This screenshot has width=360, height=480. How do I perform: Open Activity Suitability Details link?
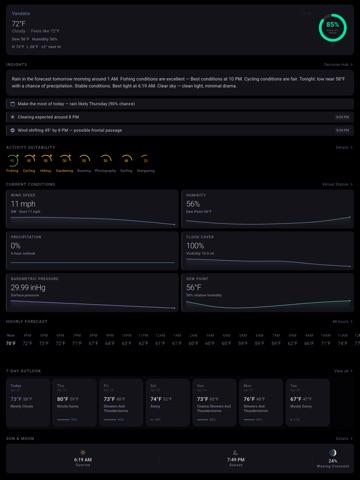pos(344,147)
